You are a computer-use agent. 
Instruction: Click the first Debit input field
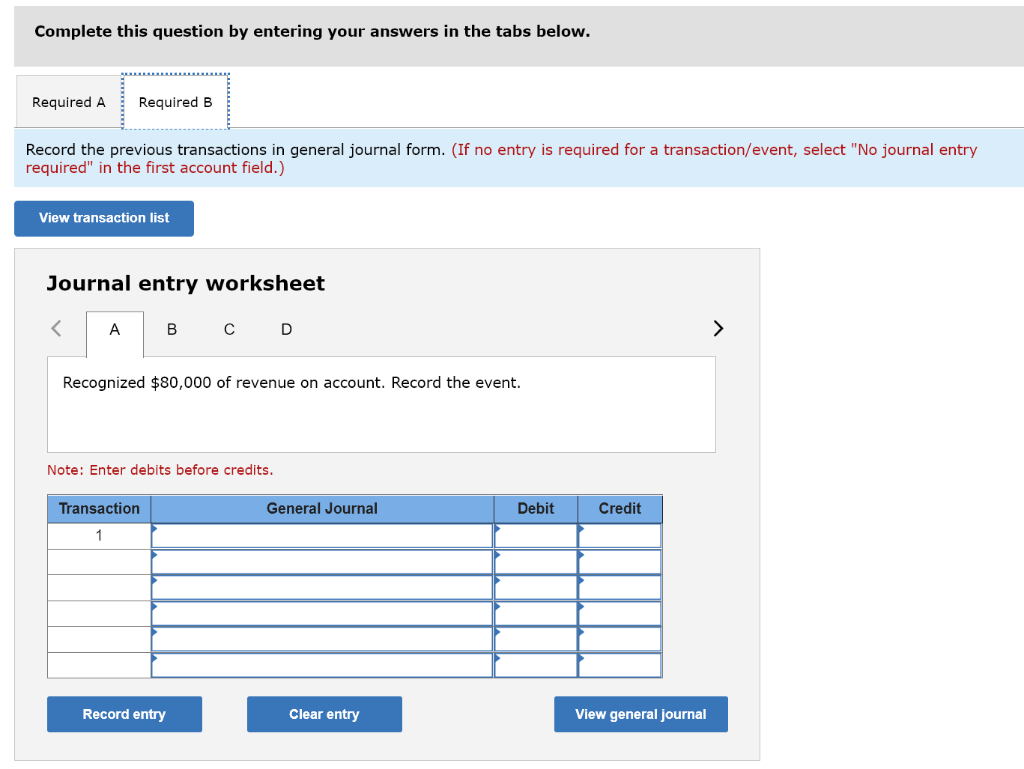(536, 535)
